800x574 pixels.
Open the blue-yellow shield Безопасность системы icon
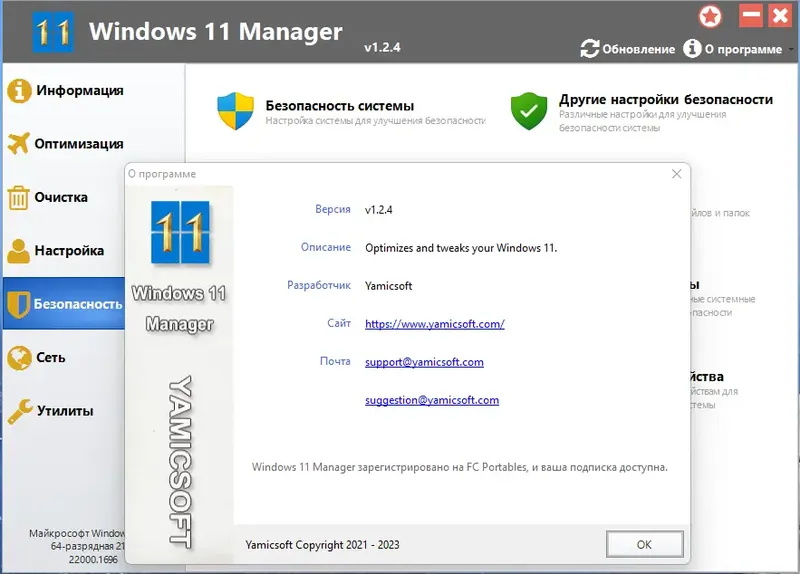[x=235, y=111]
